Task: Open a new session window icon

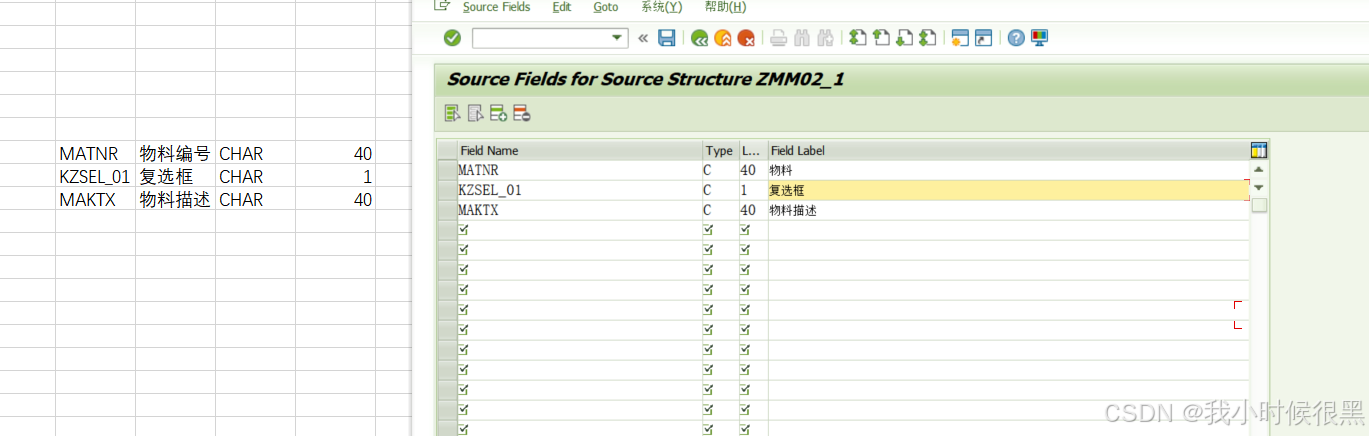Action: tap(960, 38)
